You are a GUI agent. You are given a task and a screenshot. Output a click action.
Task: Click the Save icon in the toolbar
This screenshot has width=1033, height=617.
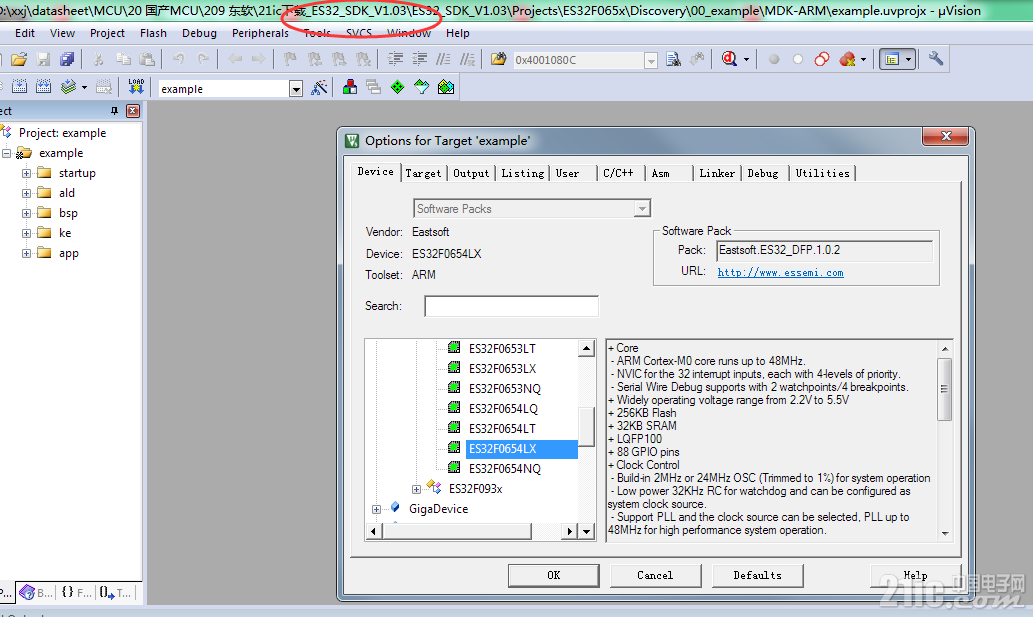point(43,60)
